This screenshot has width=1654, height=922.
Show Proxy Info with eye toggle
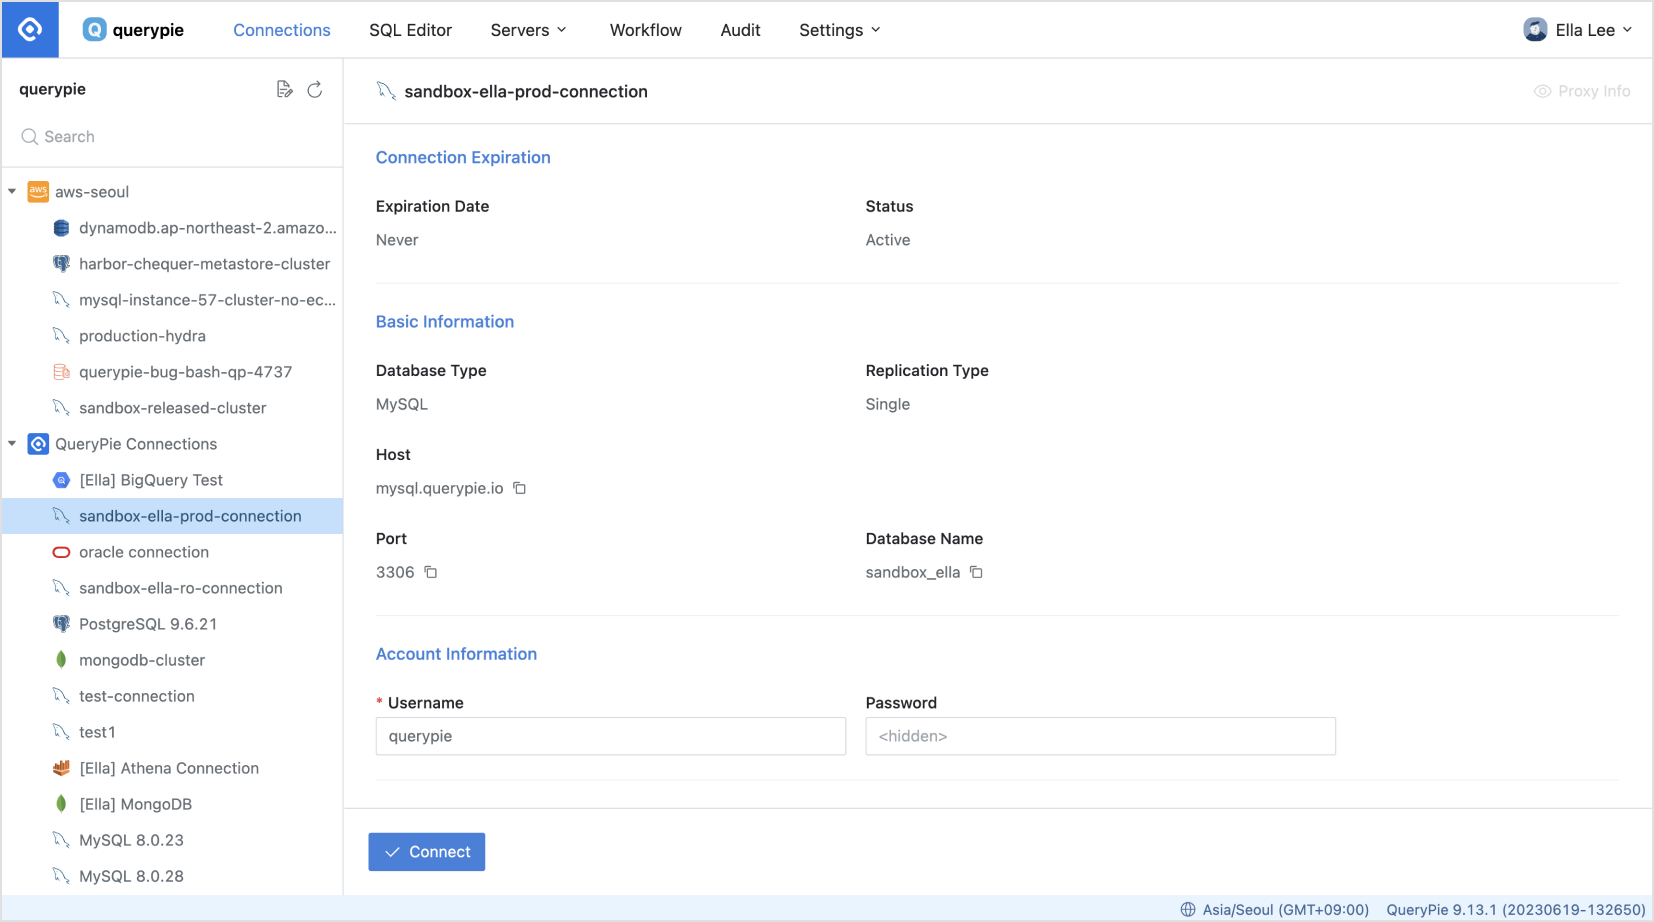(x=1582, y=91)
